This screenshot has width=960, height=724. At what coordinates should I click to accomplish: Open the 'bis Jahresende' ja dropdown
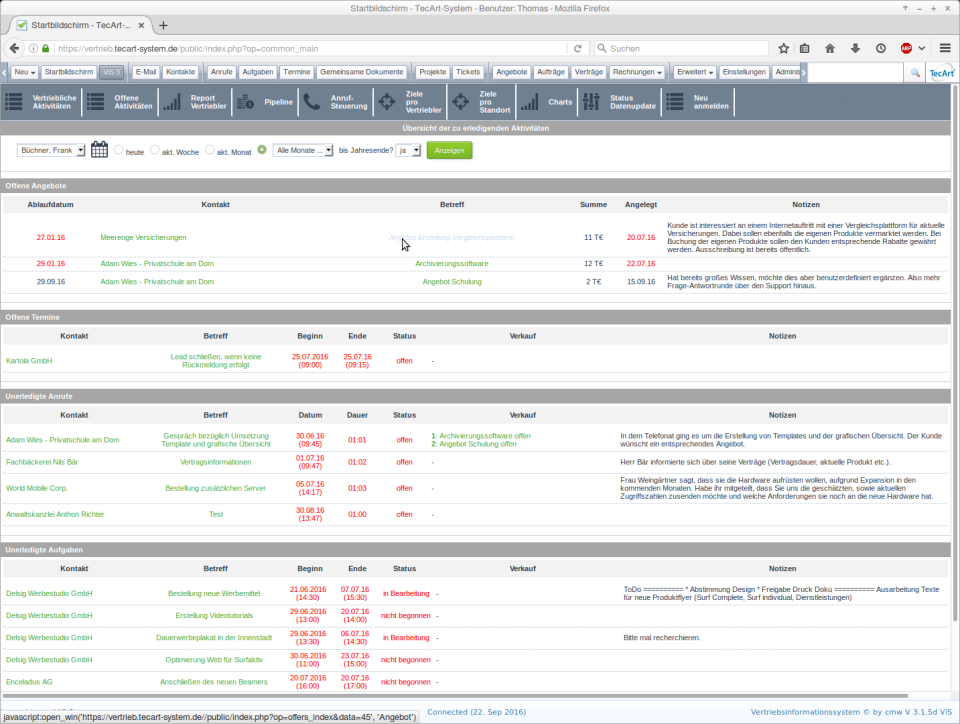[x=408, y=150]
